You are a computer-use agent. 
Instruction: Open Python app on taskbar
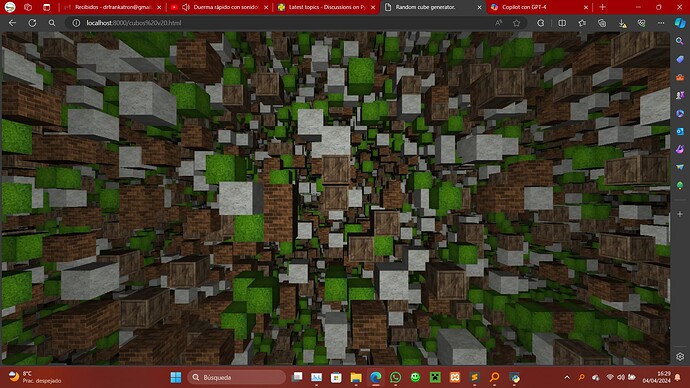pyautogui.click(x=514, y=377)
